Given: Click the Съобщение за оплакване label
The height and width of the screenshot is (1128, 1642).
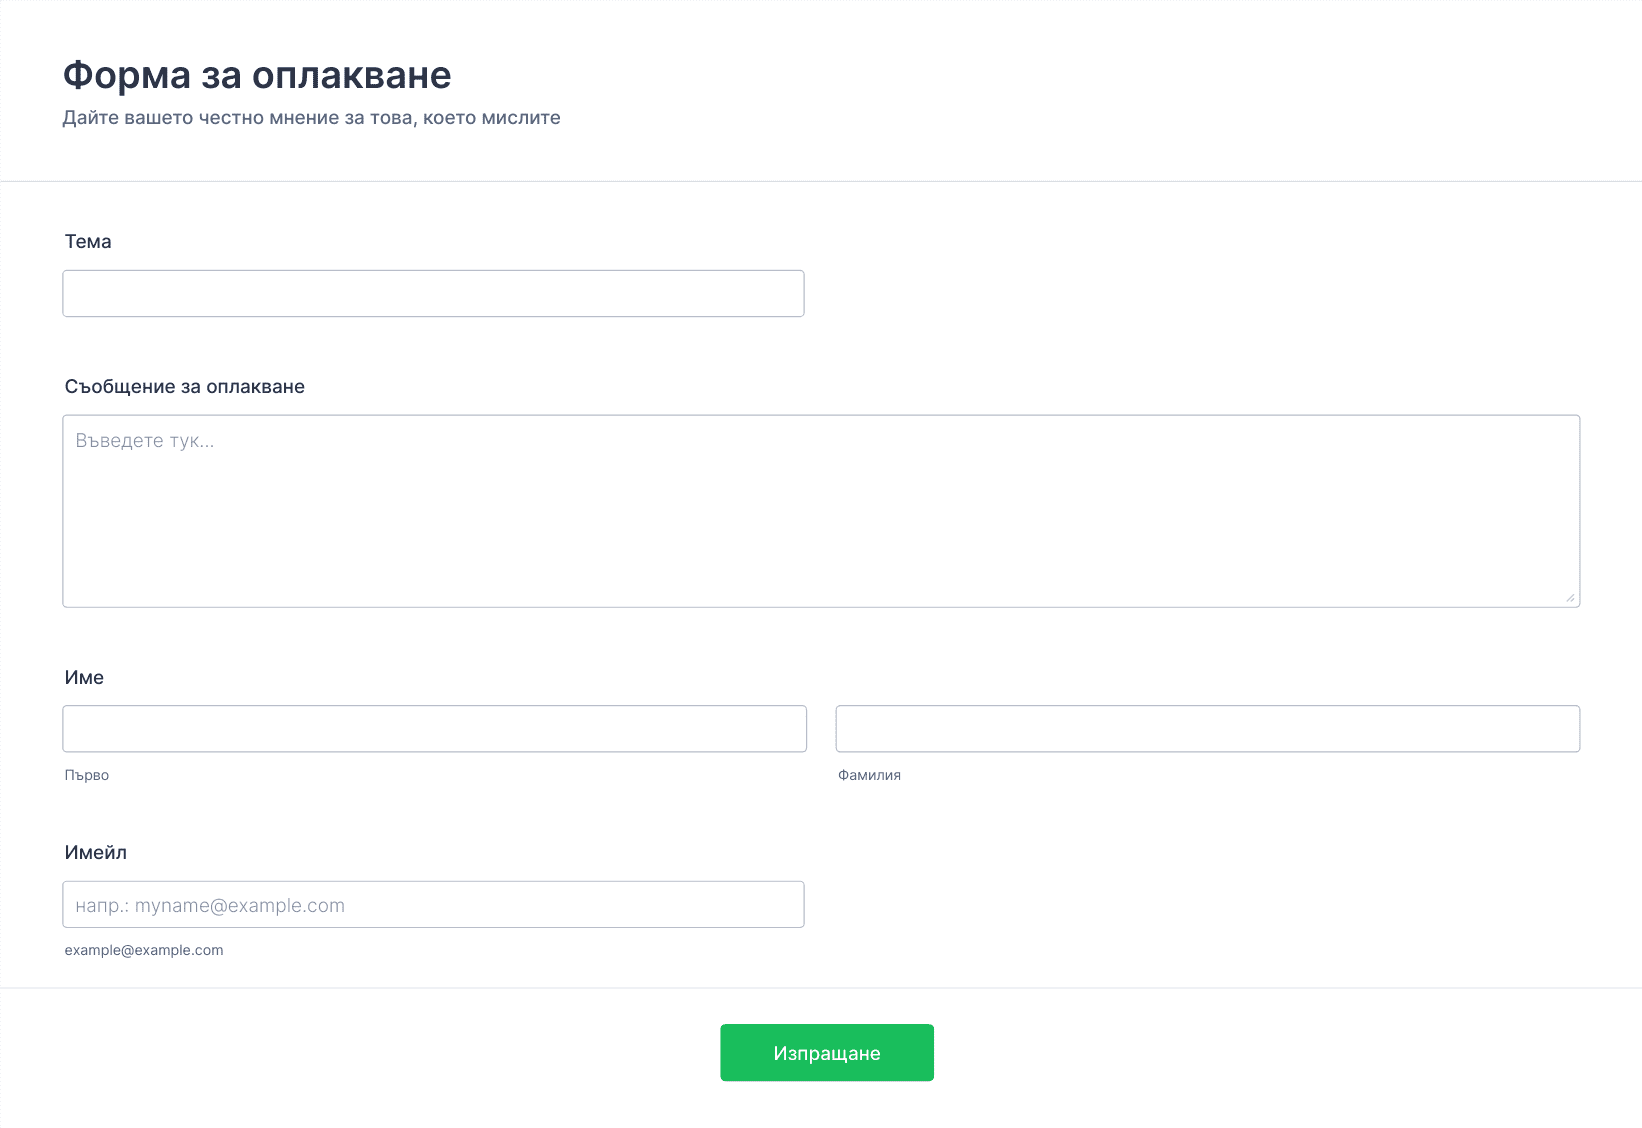Looking at the screenshot, I should (185, 387).
